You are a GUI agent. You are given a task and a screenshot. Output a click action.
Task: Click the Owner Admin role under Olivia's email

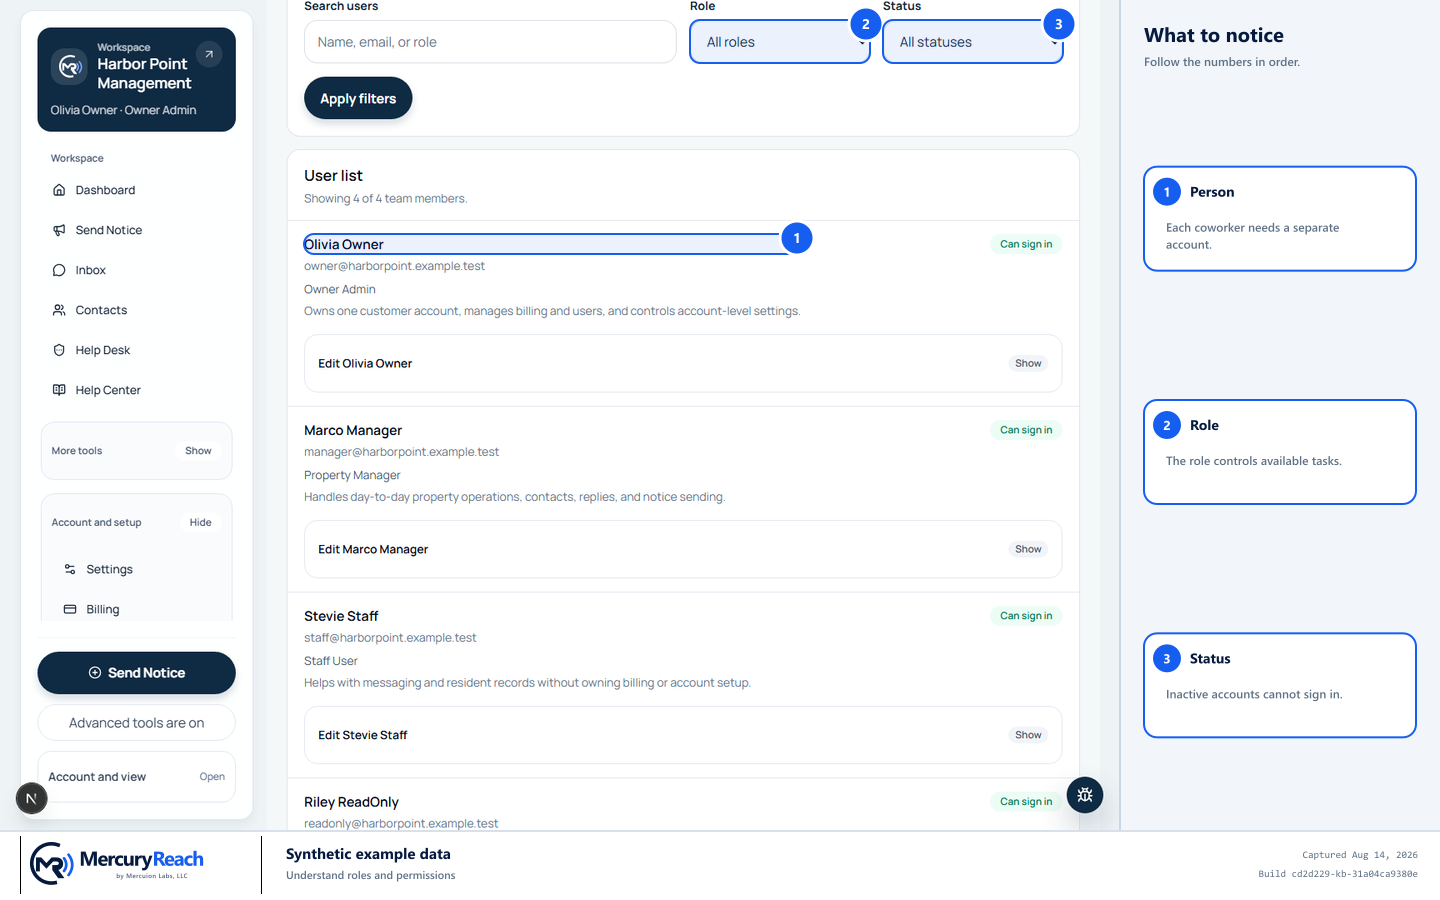340,289
